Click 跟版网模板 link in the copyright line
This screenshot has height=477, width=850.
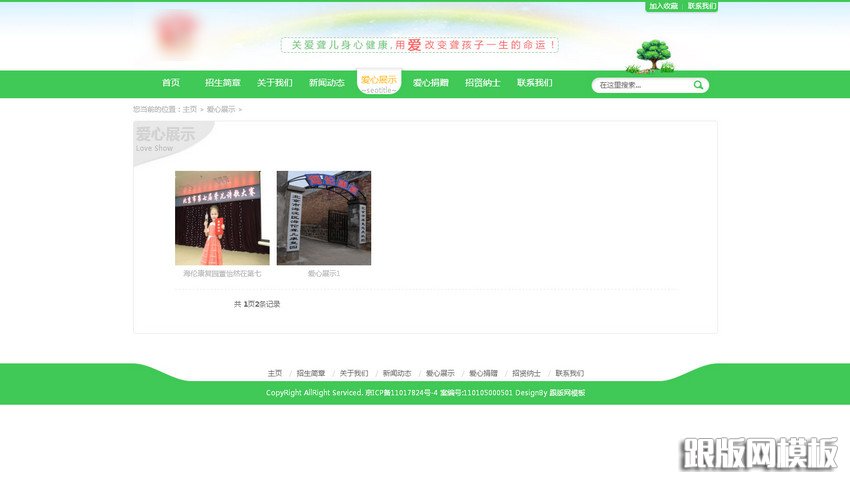coord(568,393)
